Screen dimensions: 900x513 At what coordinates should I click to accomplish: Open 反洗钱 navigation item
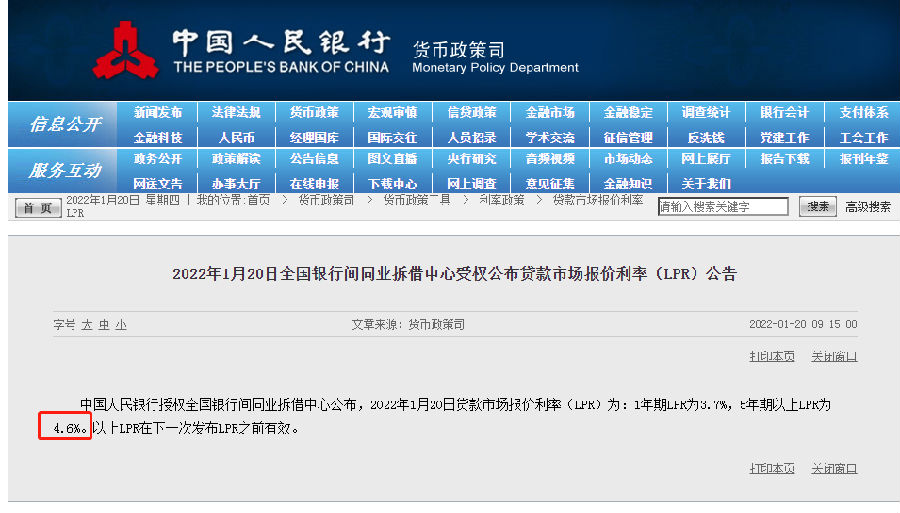(x=706, y=138)
